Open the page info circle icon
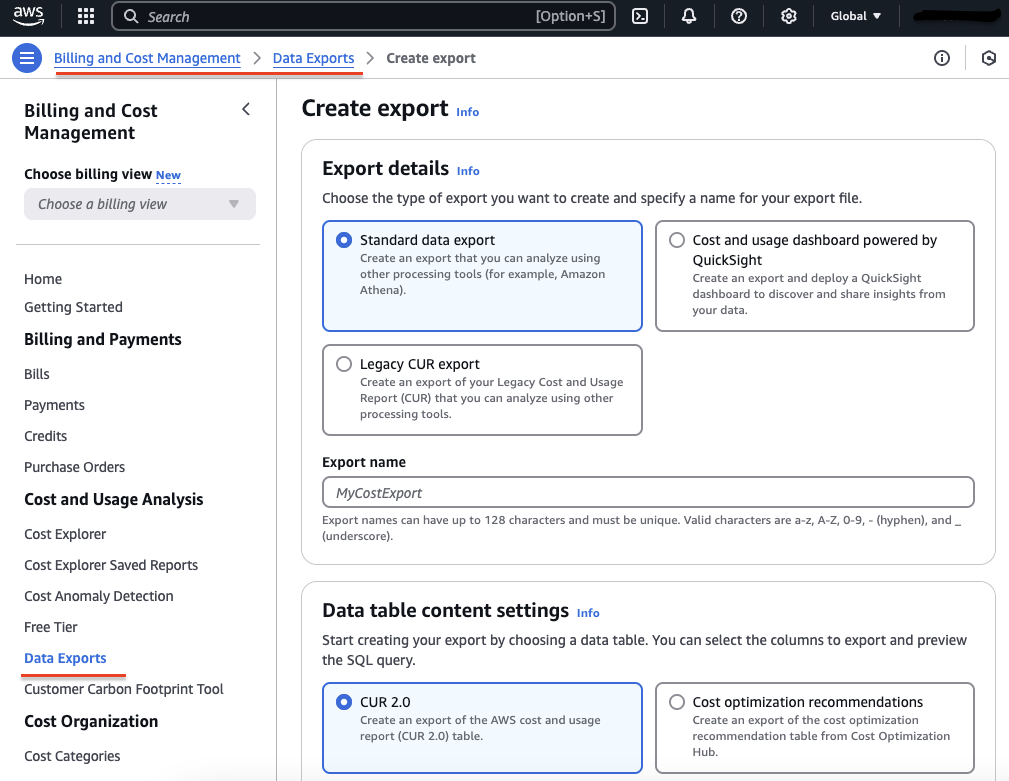 pyautogui.click(x=941, y=58)
